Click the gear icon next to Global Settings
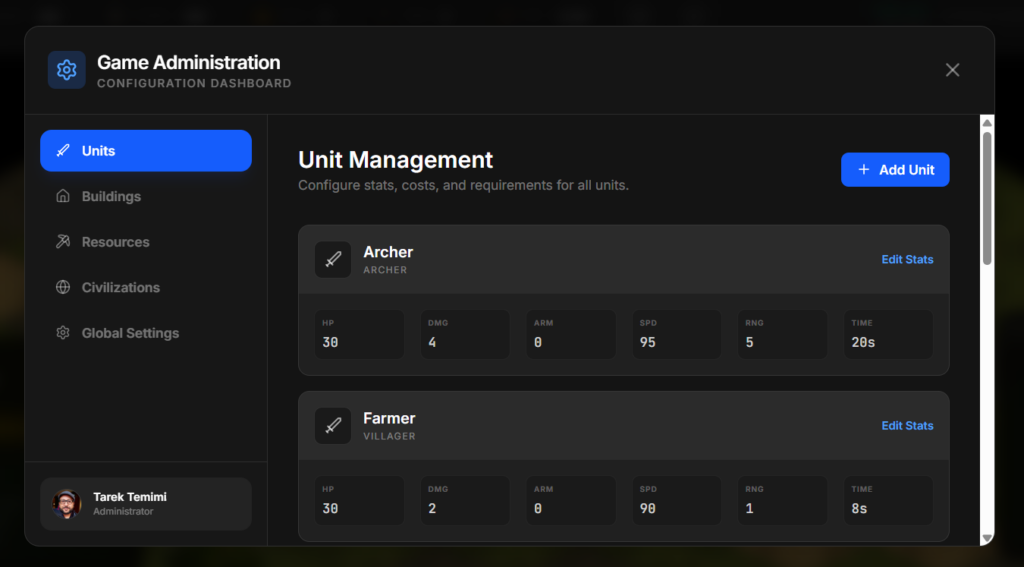 coord(63,333)
